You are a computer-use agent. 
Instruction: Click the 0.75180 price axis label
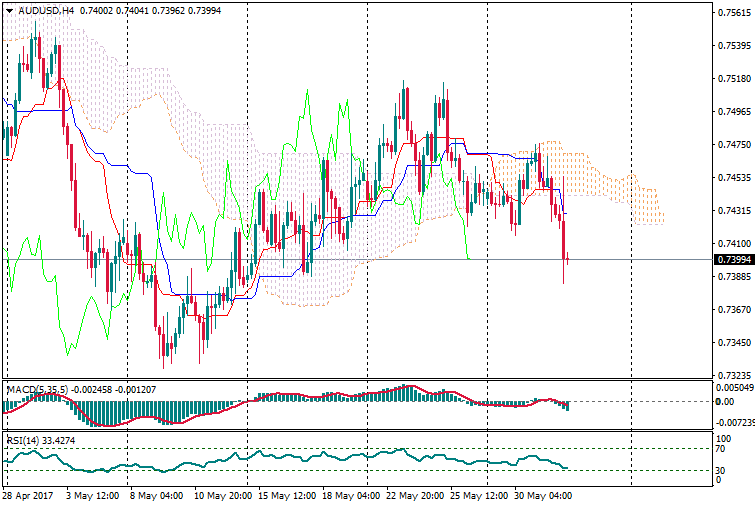pyautogui.click(x=734, y=79)
